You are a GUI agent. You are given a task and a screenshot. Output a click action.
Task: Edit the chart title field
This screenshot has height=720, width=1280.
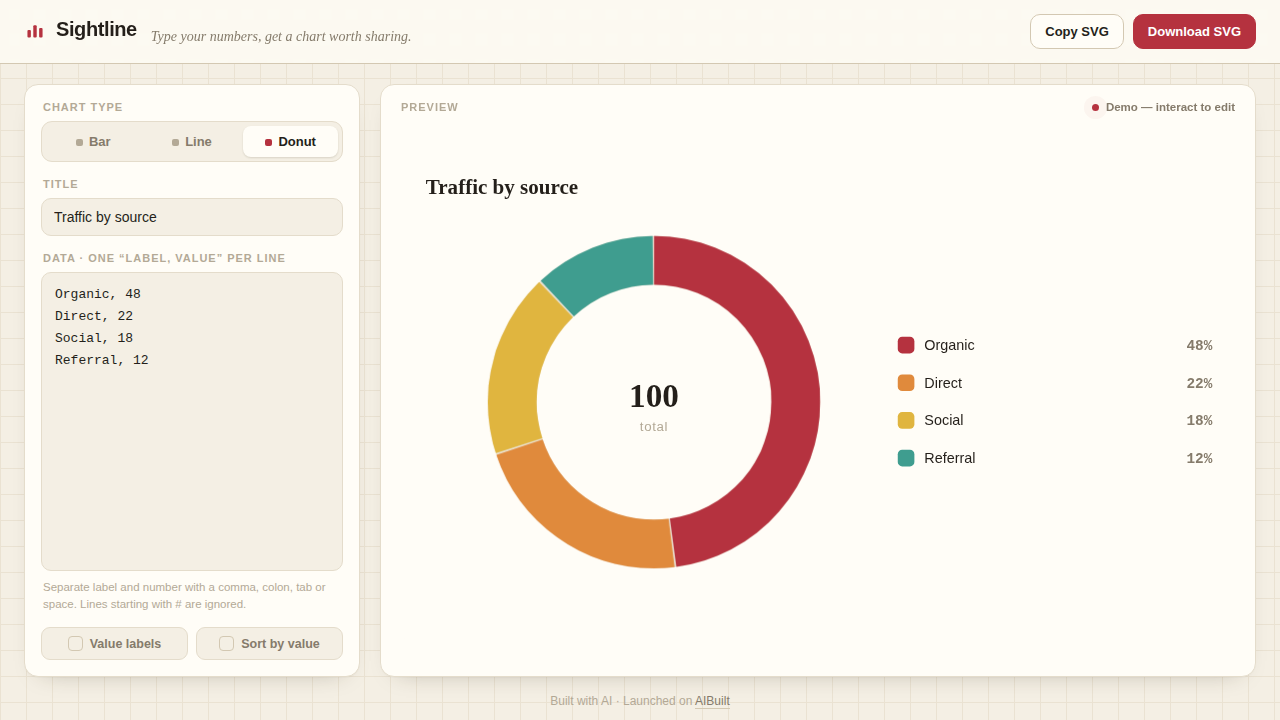(192, 217)
